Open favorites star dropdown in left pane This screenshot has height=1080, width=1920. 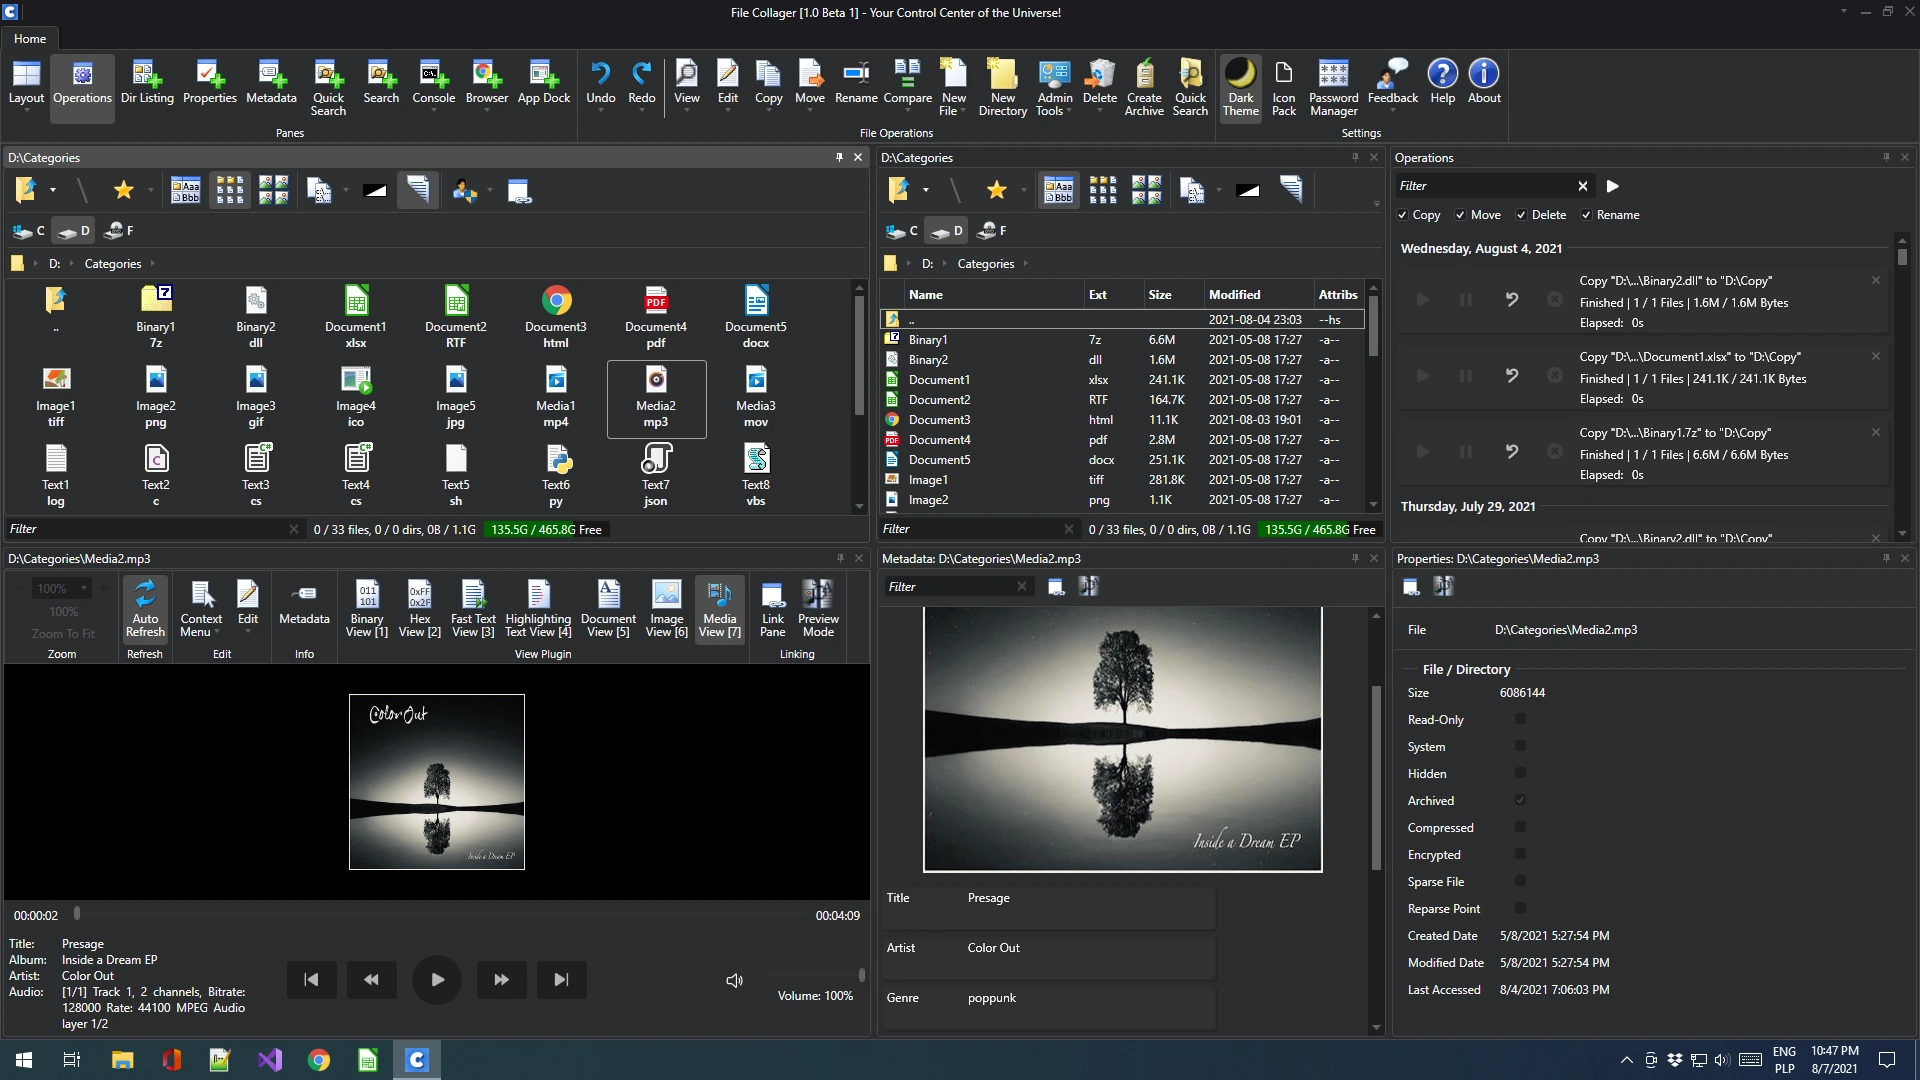click(x=151, y=190)
